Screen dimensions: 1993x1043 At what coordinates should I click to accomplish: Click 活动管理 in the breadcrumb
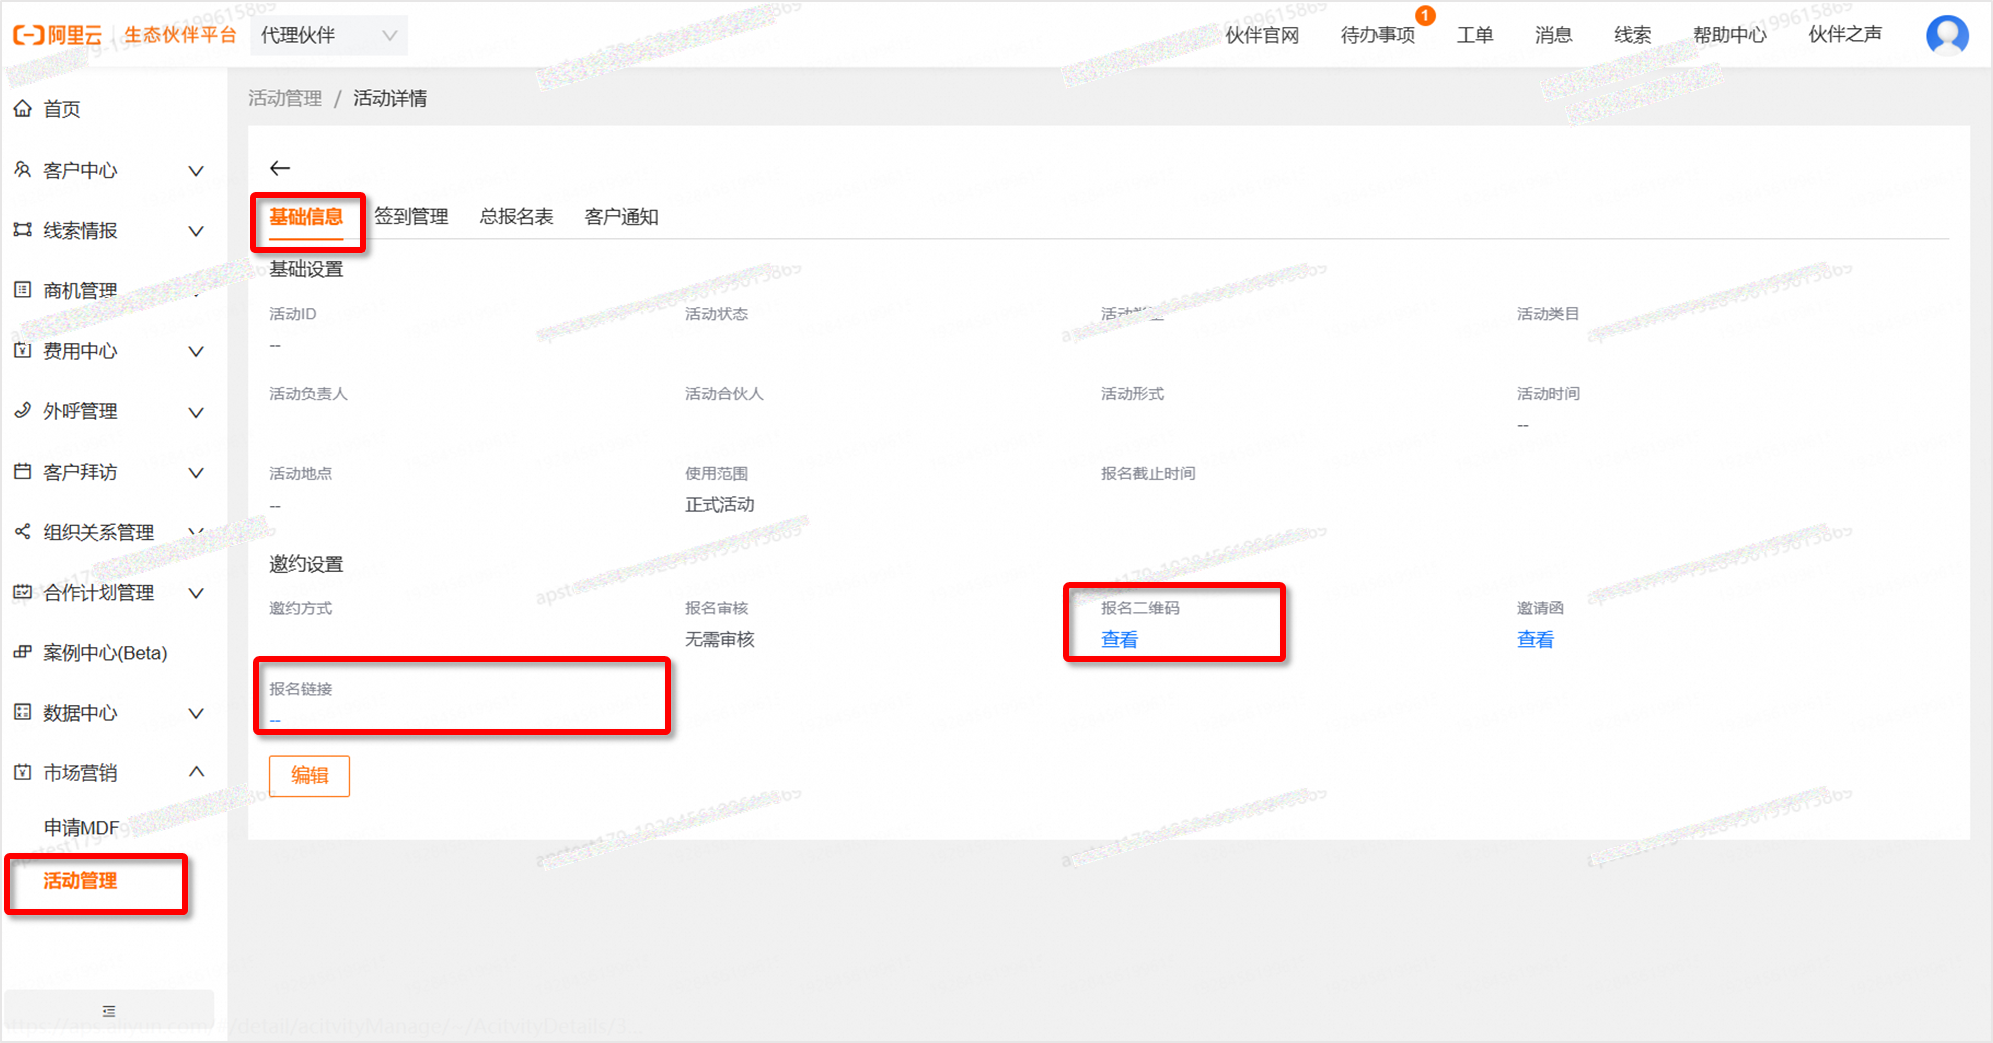285,98
